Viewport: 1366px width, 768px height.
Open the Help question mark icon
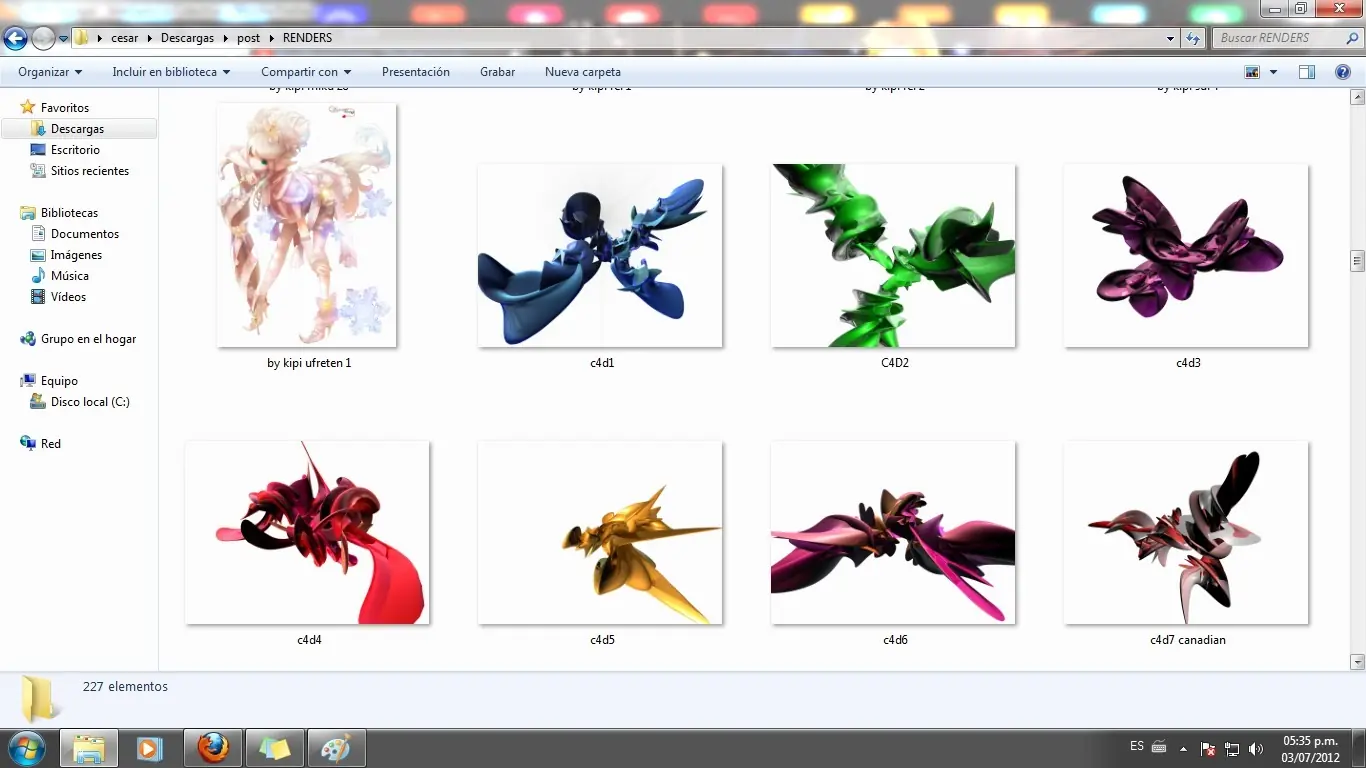pyautogui.click(x=1343, y=72)
